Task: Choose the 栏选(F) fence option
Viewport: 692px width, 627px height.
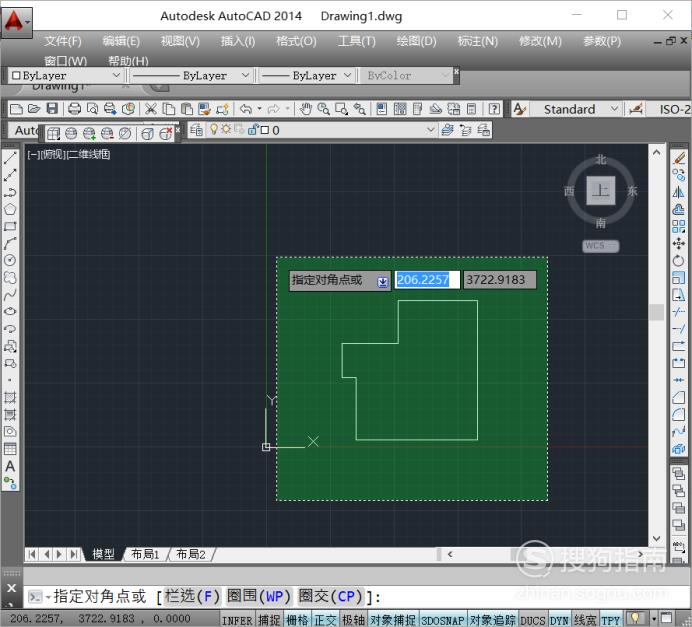Action: (x=192, y=597)
